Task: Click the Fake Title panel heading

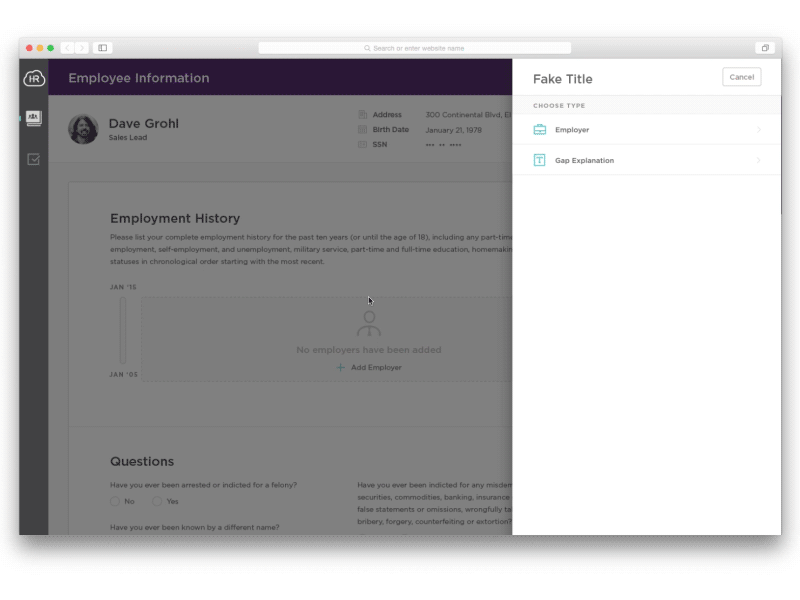Action: tap(562, 79)
